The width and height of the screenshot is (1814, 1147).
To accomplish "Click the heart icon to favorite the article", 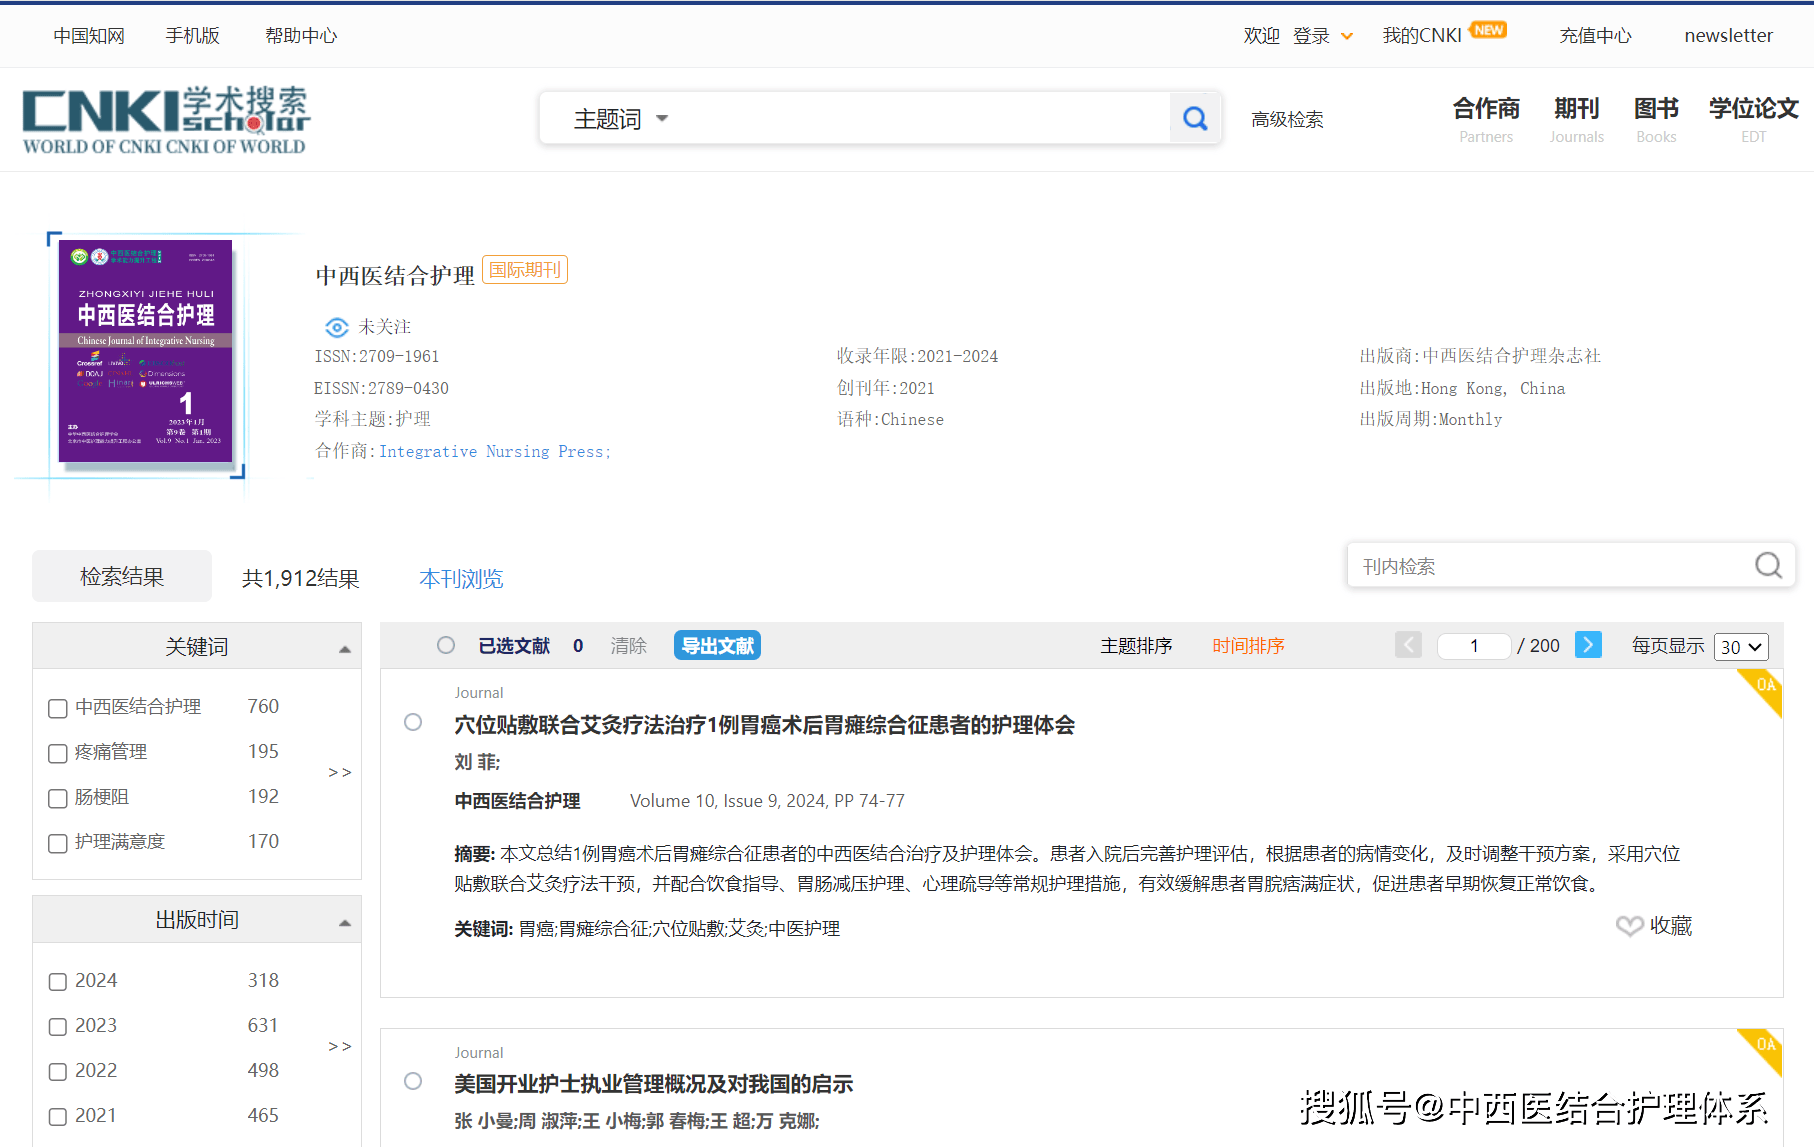I will (1629, 926).
